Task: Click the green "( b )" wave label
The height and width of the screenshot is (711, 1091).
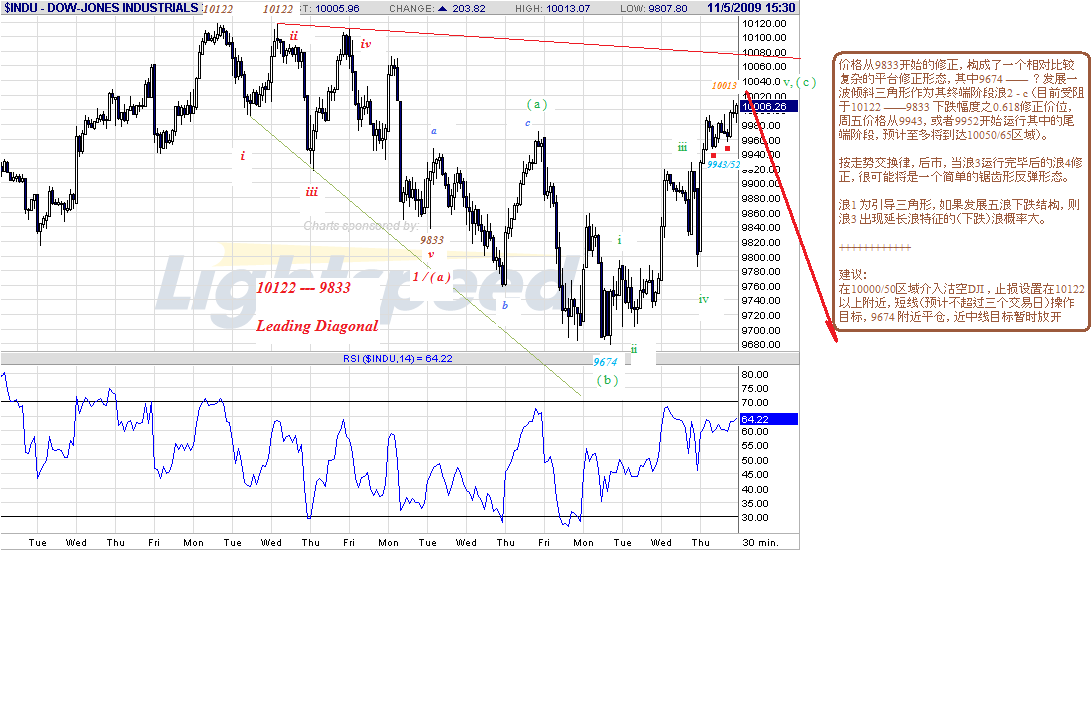Action: [607, 380]
